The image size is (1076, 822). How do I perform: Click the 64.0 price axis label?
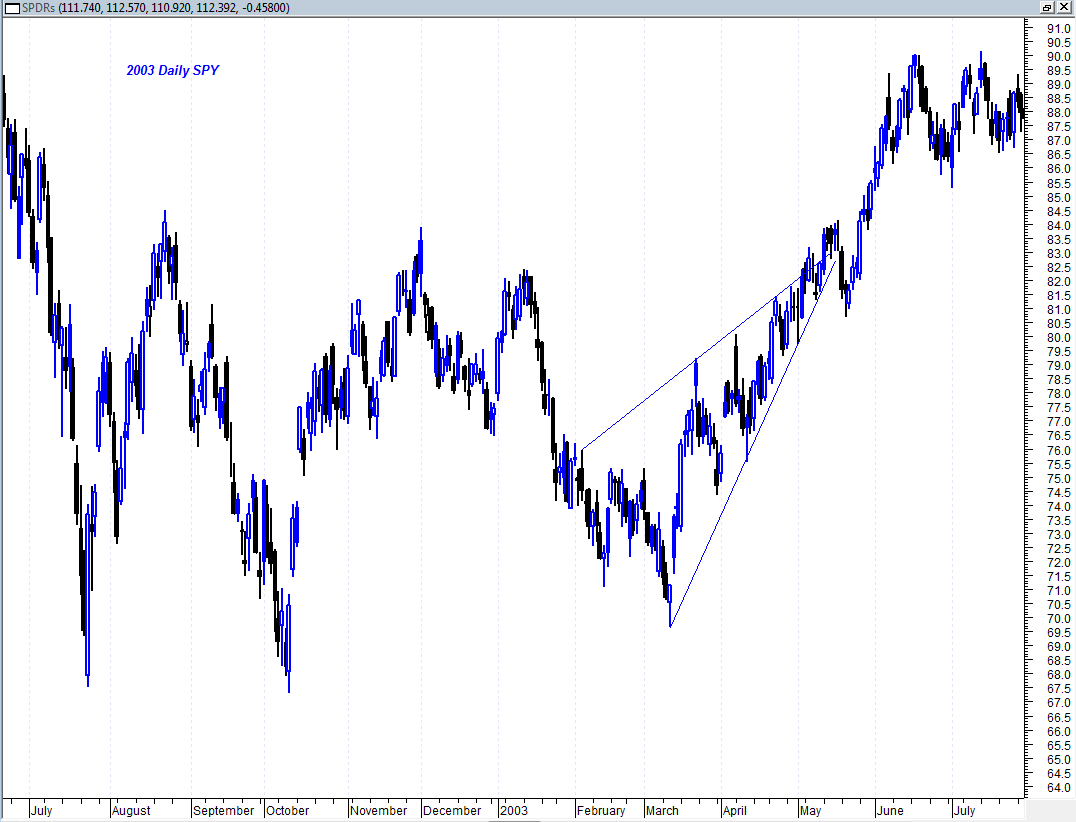tap(1059, 788)
